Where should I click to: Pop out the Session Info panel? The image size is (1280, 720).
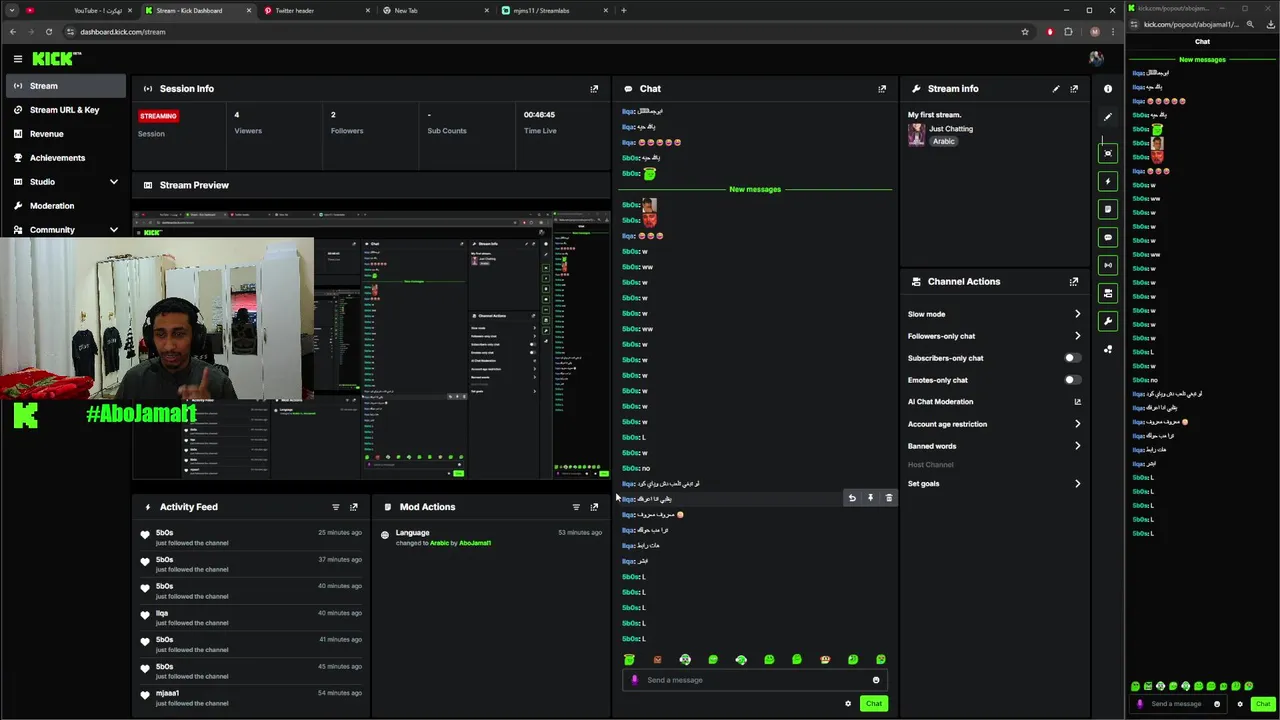pyautogui.click(x=594, y=89)
